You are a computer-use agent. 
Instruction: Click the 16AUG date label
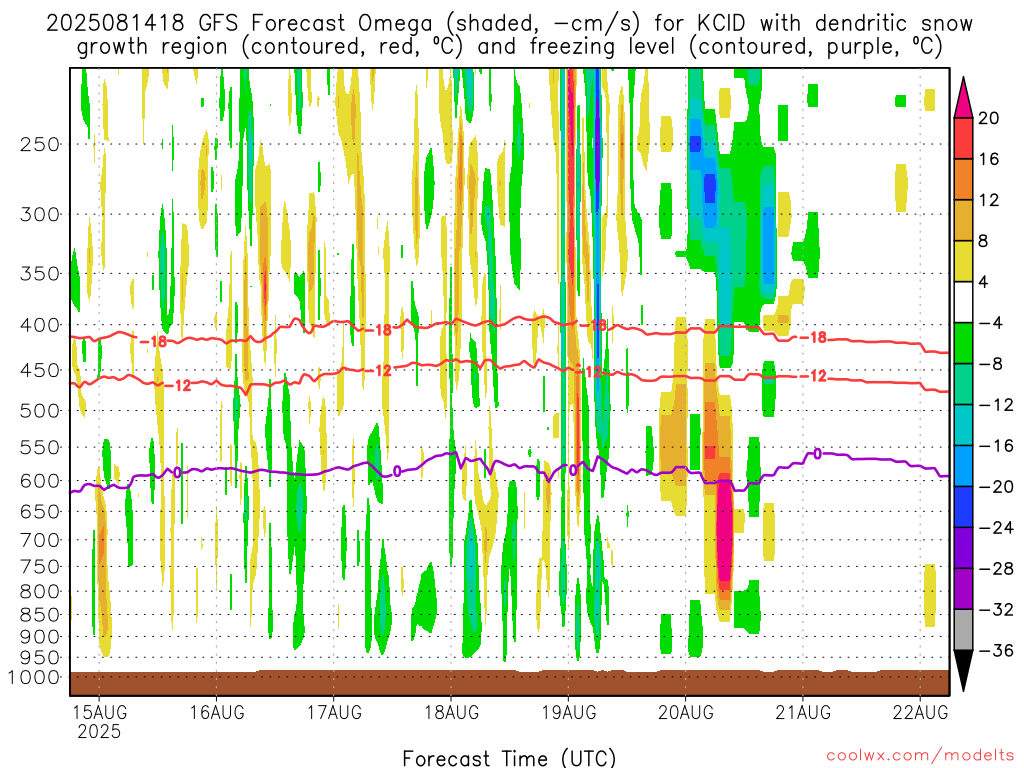coord(217,712)
